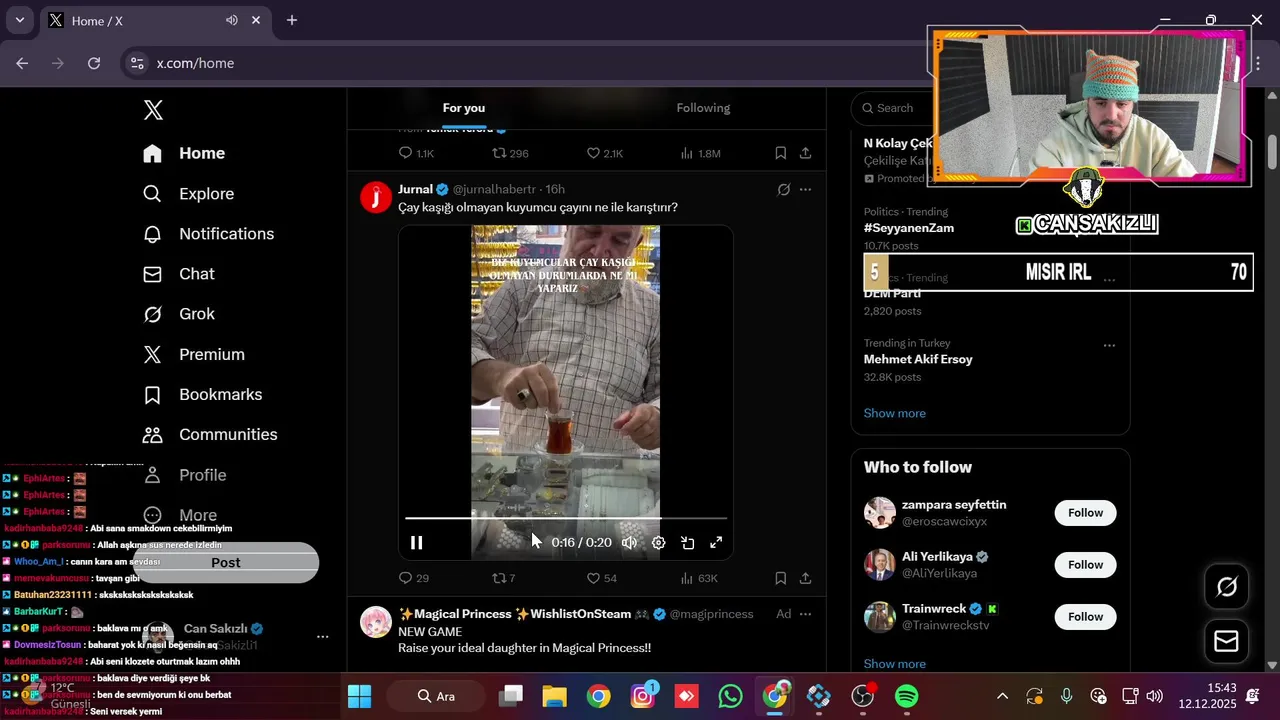Toggle picture-in-picture on video

[x=688, y=543]
